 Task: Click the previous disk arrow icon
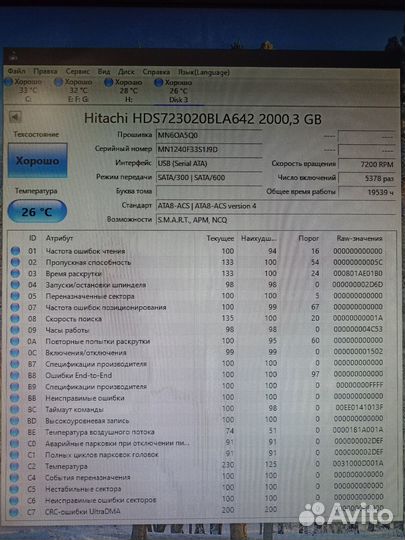[15, 117]
